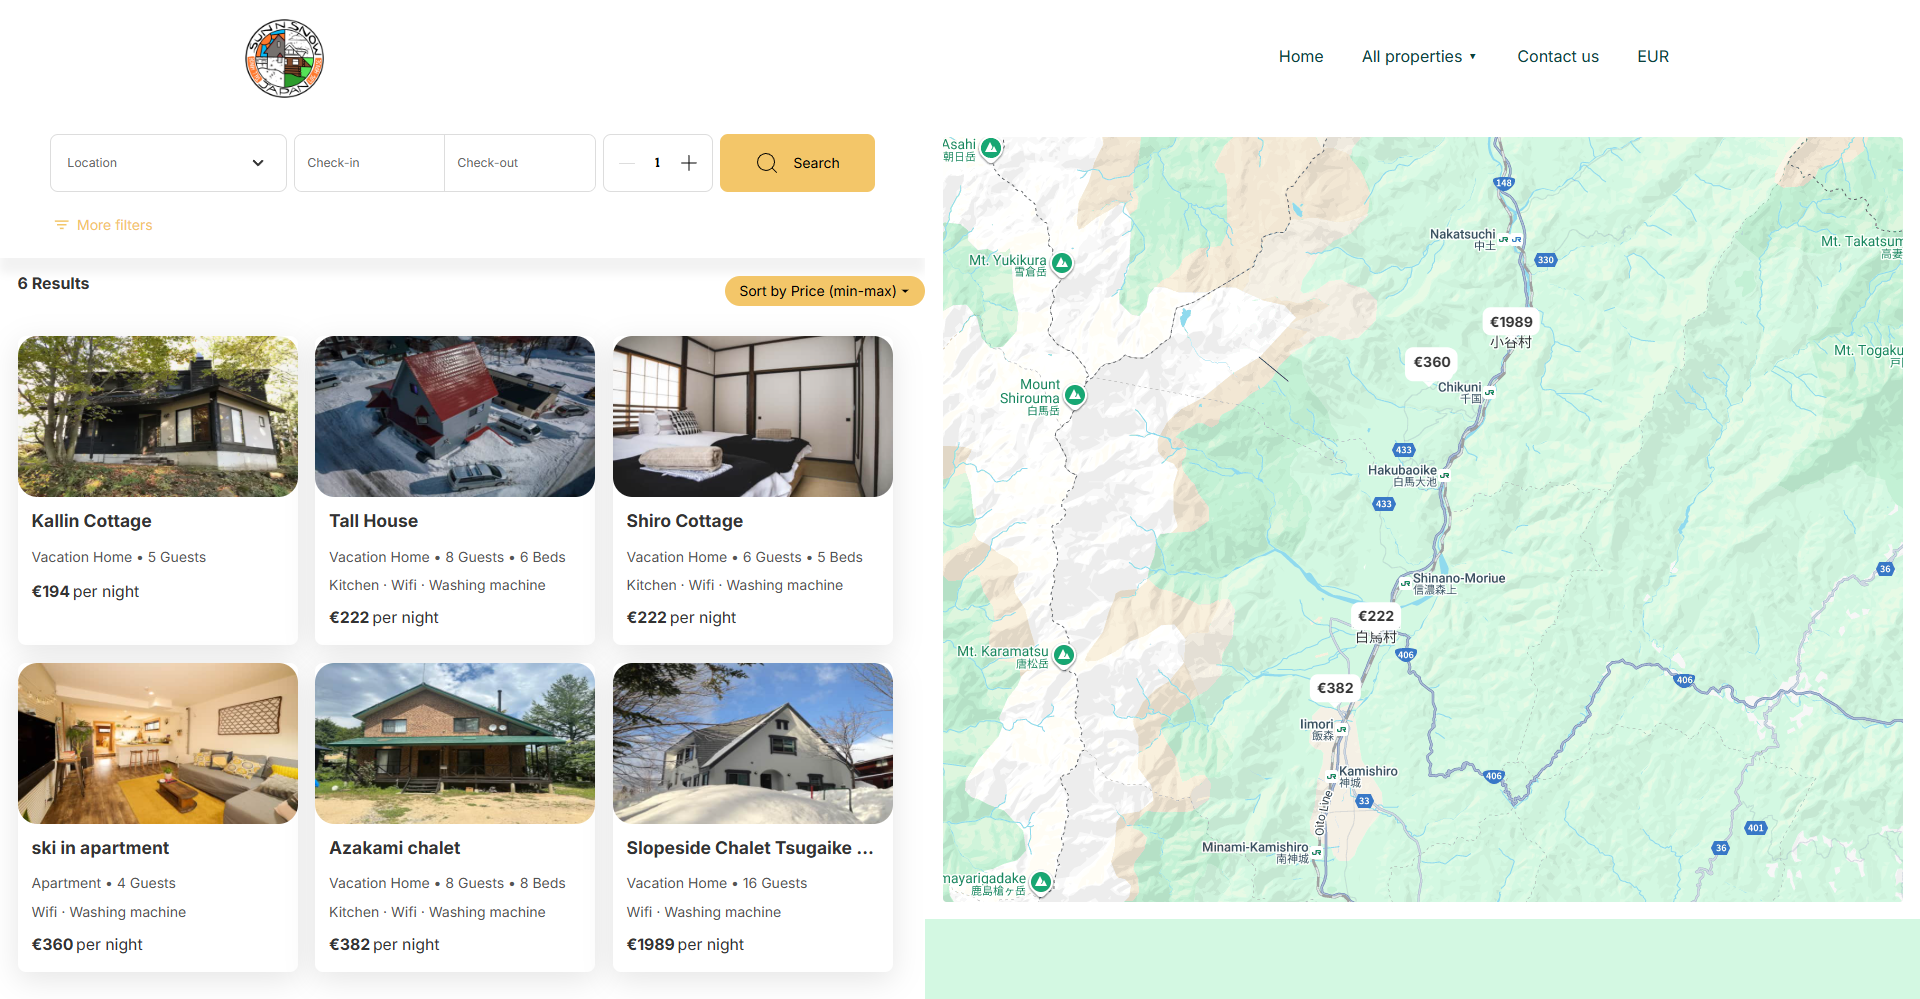Click the Mt. Karamatsu peak icon
This screenshot has height=999, width=1920.
pos(1063,655)
